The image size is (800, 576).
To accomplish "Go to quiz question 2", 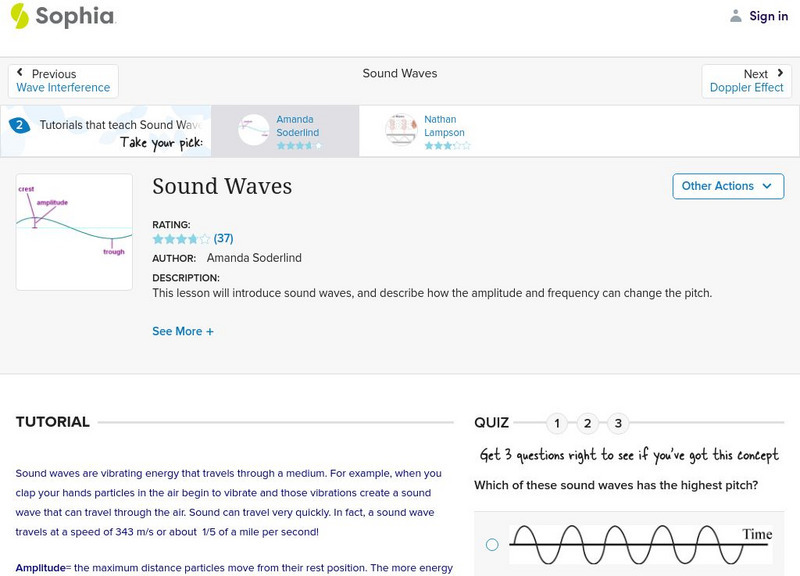I will 588,423.
